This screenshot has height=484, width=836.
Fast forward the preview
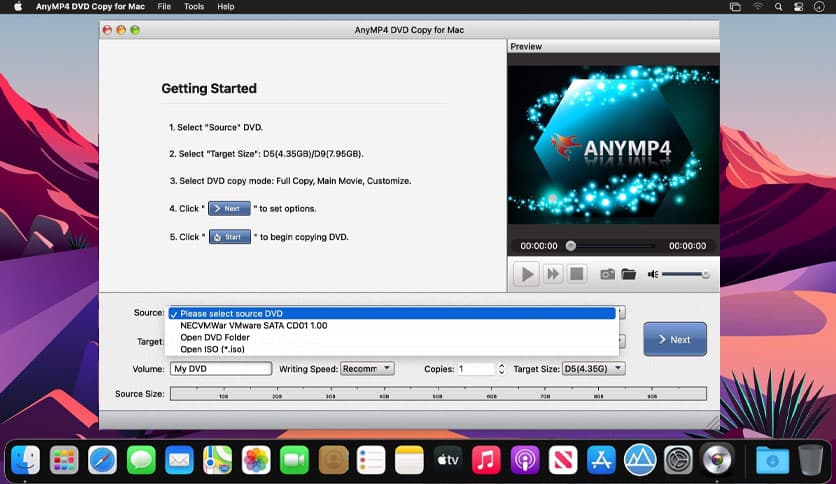pyautogui.click(x=553, y=274)
